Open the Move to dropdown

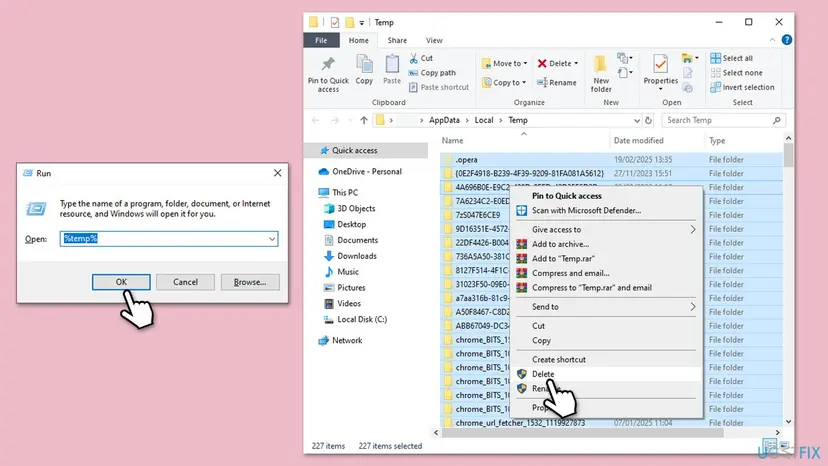coord(505,63)
